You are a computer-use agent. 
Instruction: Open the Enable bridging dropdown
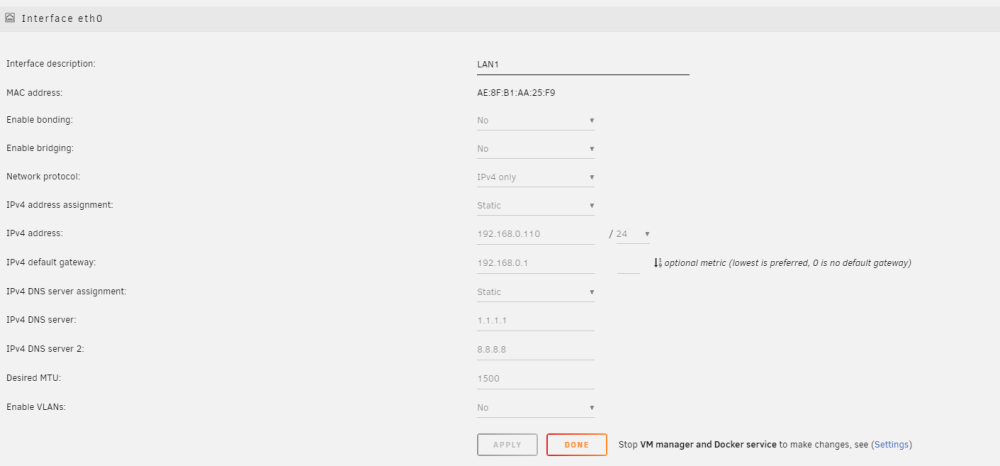pos(536,149)
